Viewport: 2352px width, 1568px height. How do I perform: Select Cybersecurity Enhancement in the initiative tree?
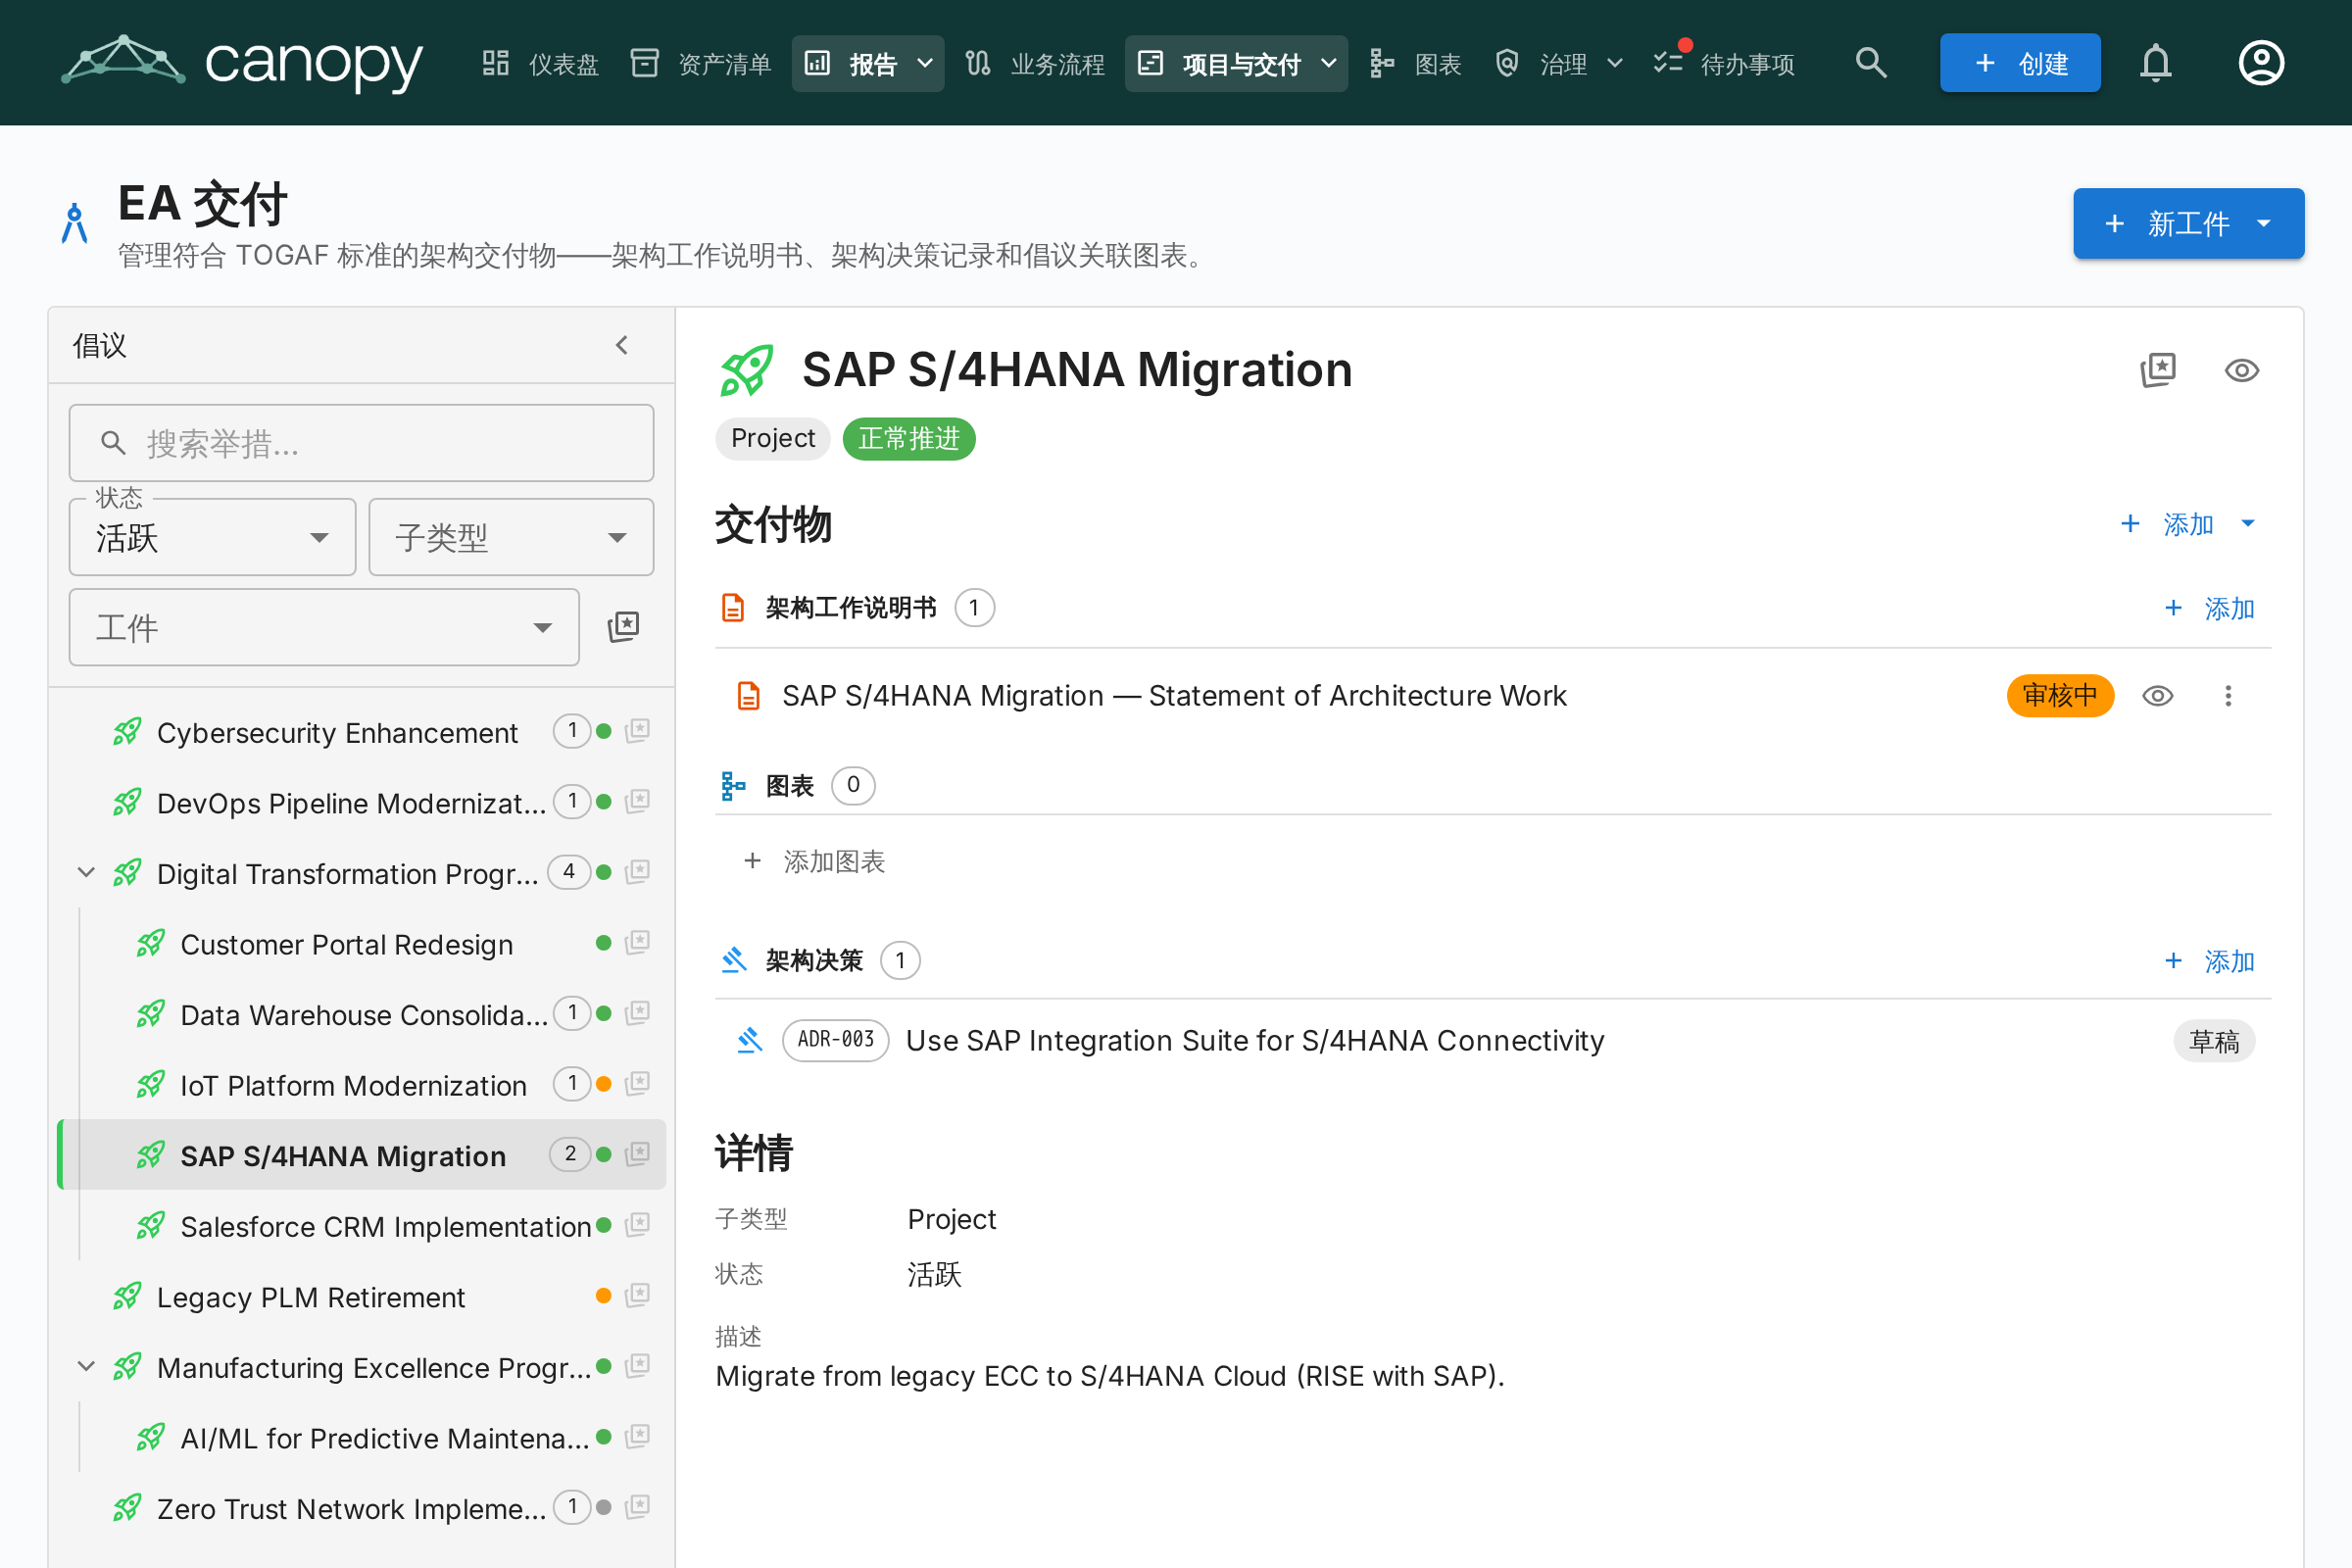tap(337, 733)
